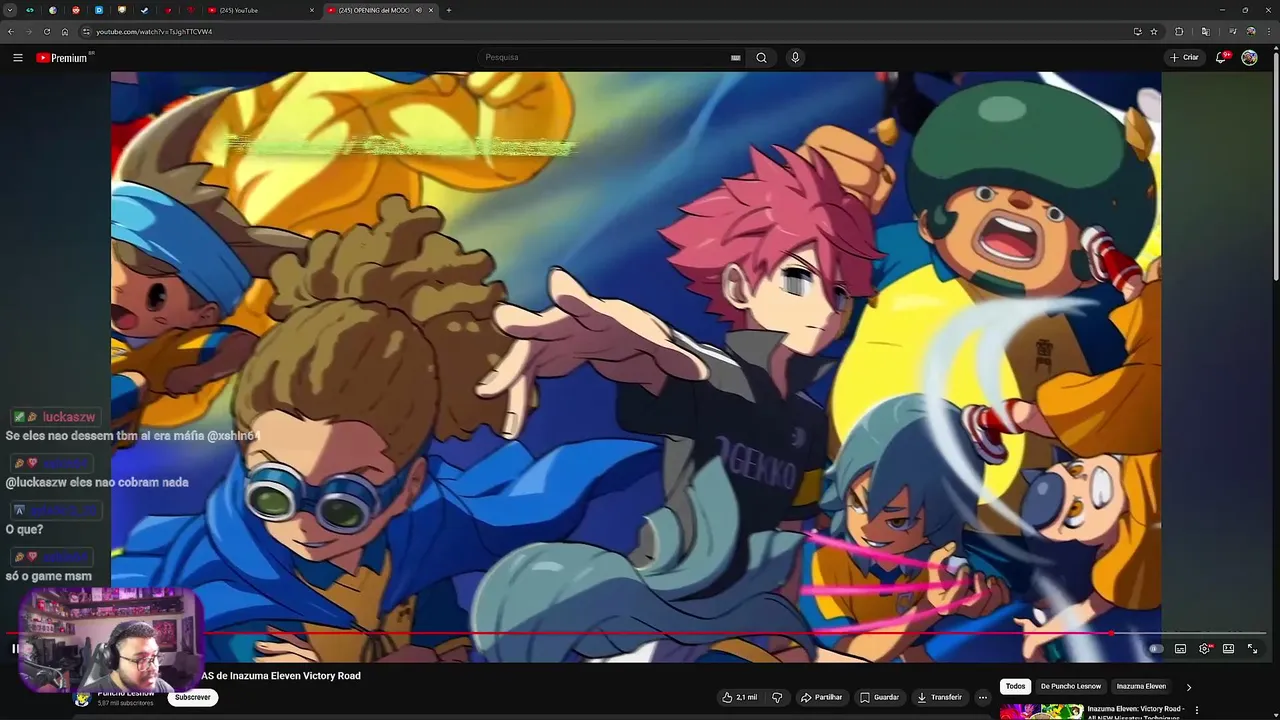
Task: Open the media controls toolbar icon
Action: tap(1232, 32)
